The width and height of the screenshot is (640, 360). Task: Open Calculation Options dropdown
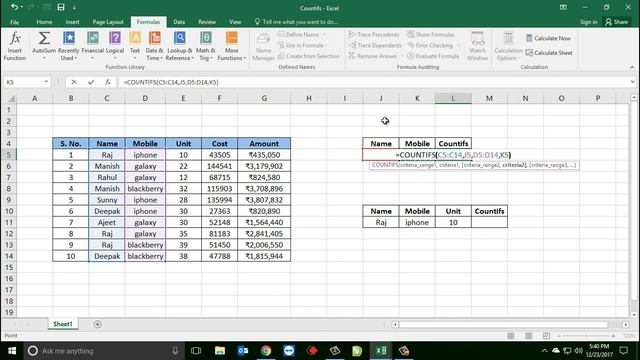pos(508,46)
